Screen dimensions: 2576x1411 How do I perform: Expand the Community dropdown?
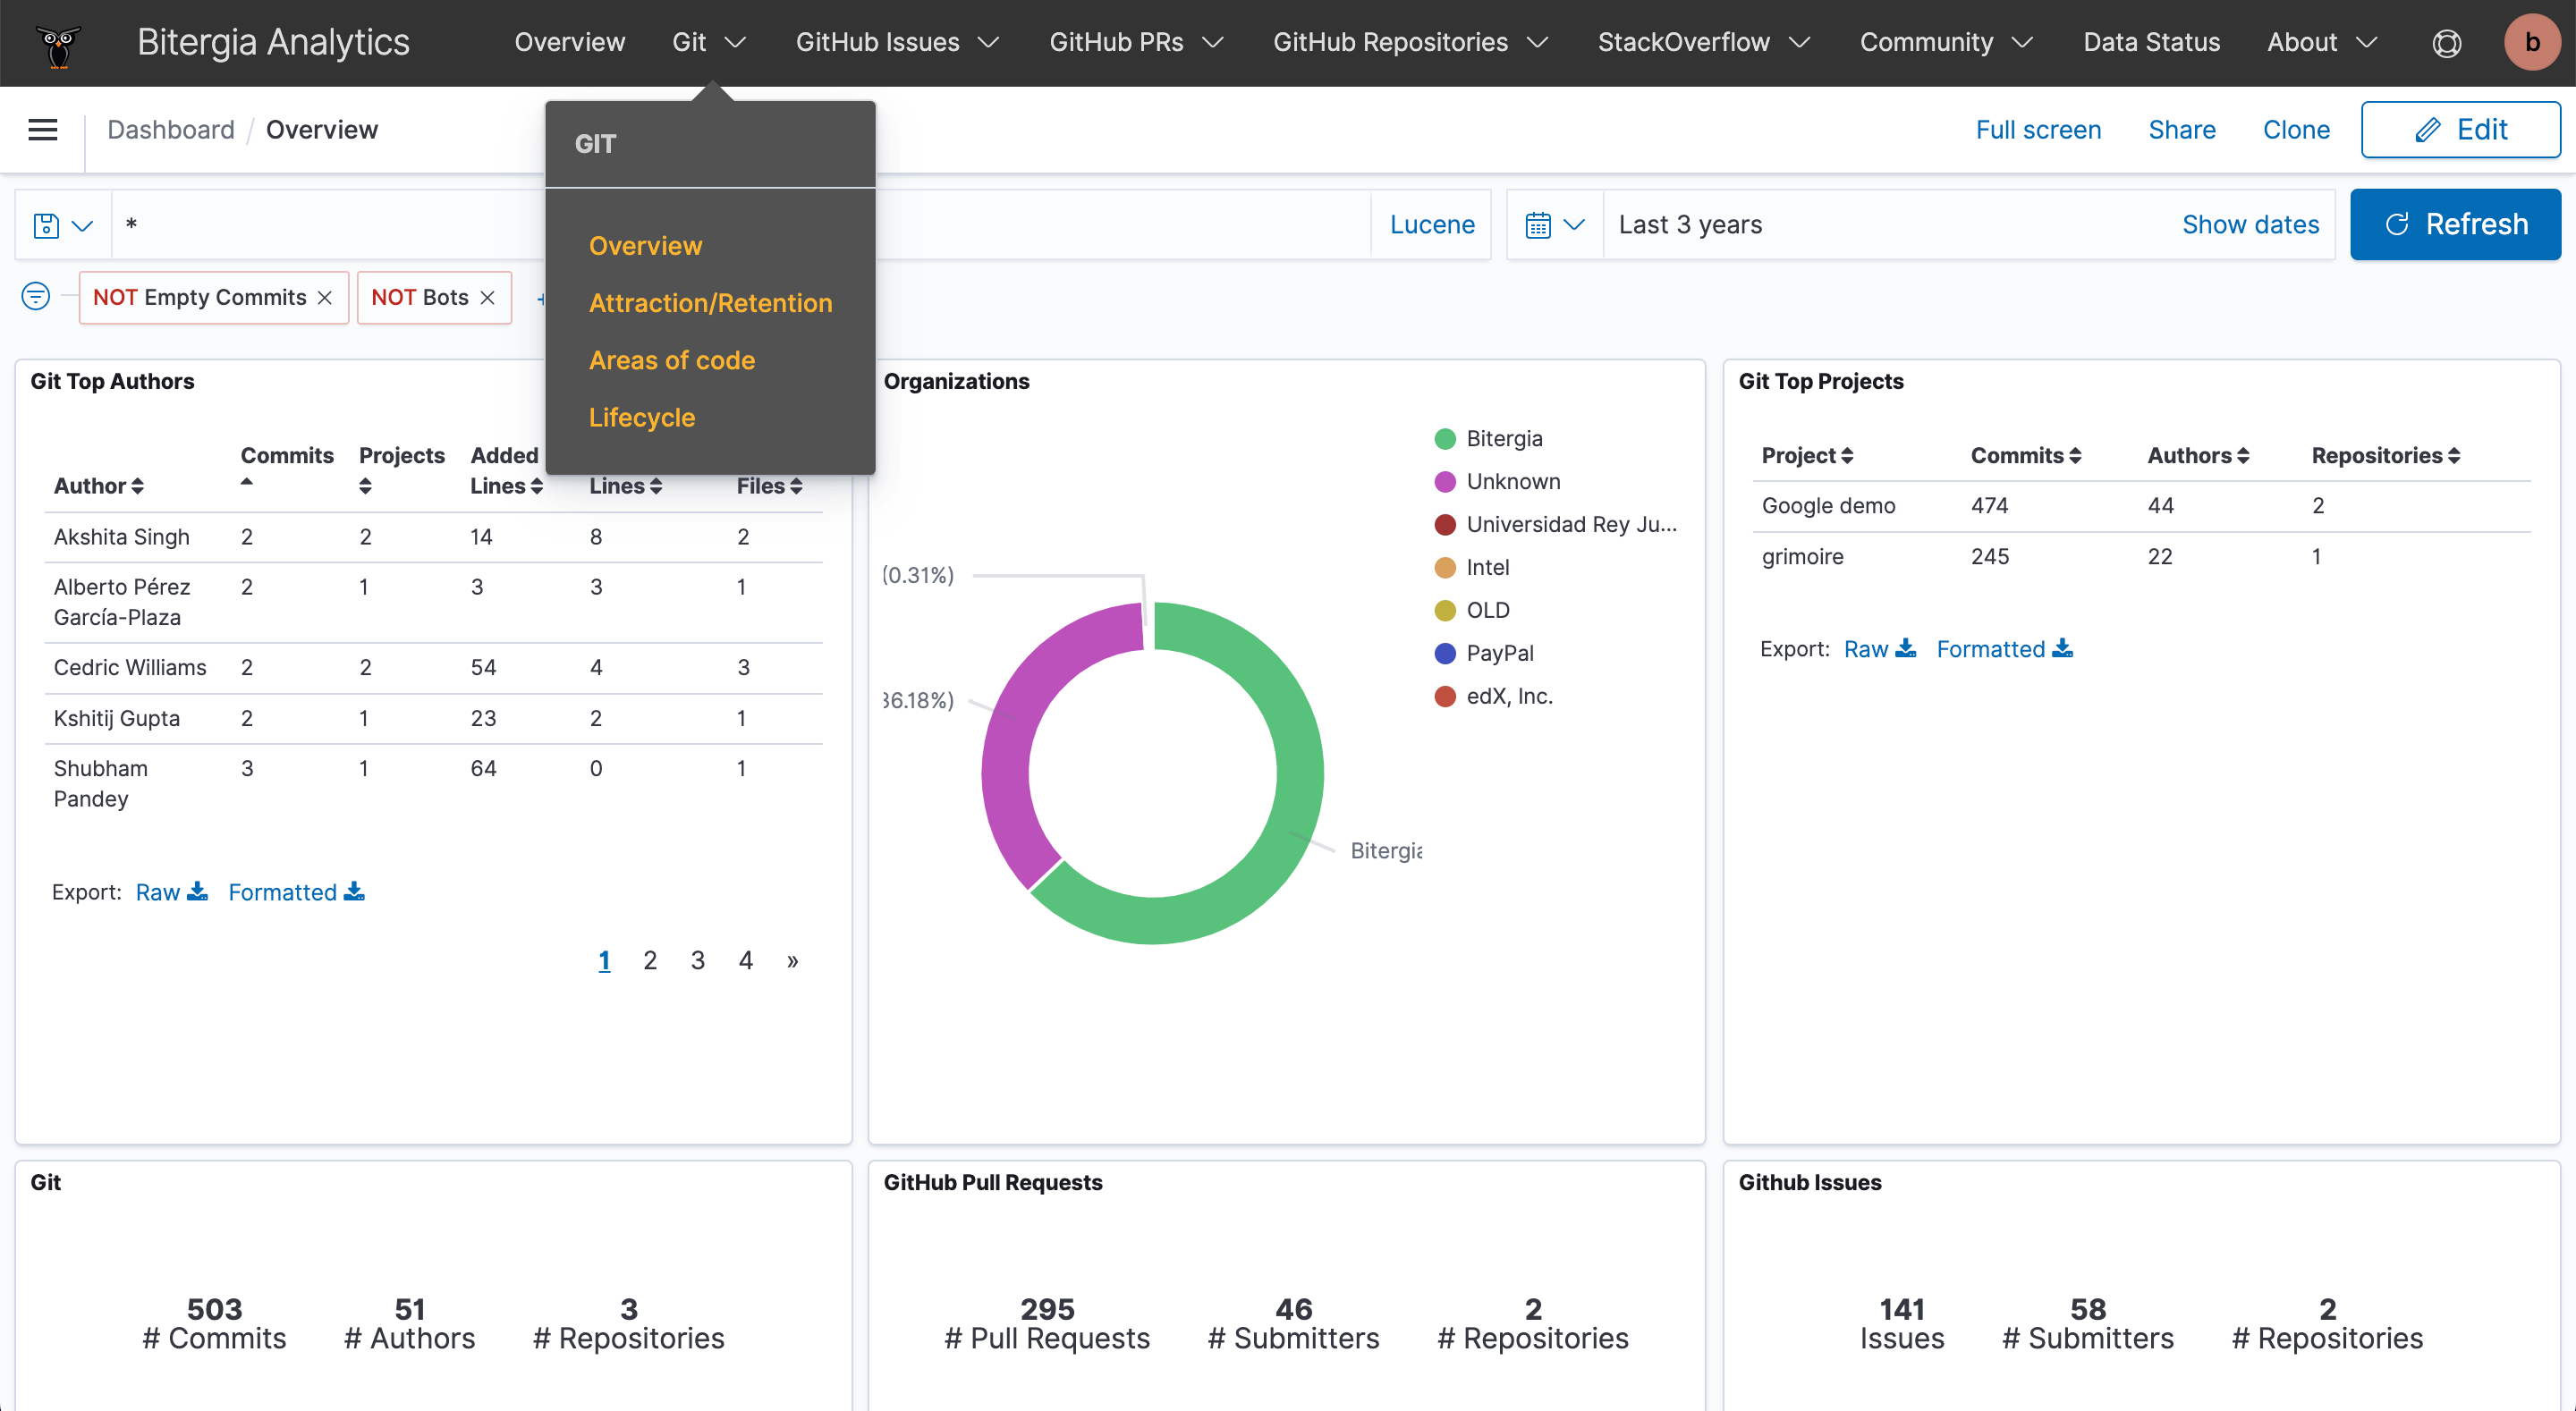tap(1946, 43)
